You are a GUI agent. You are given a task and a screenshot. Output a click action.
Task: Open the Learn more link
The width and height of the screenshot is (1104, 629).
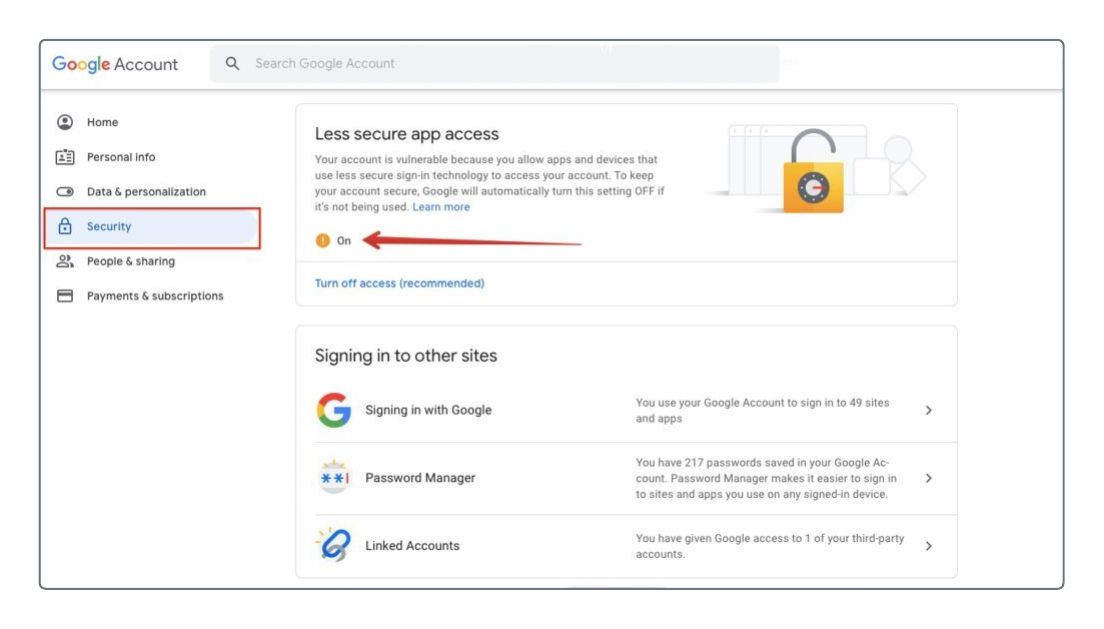(441, 207)
